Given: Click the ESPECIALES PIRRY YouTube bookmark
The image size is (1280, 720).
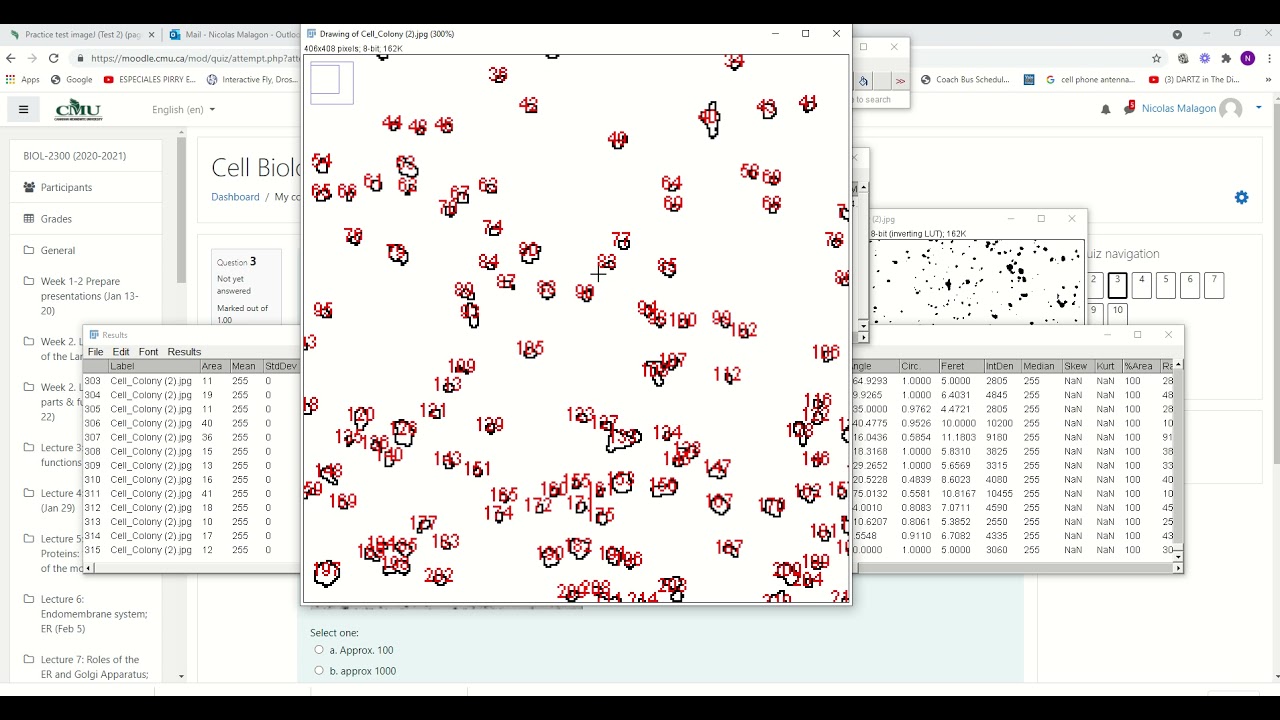Looking at the screenshot, I should [x=149, y=79].
